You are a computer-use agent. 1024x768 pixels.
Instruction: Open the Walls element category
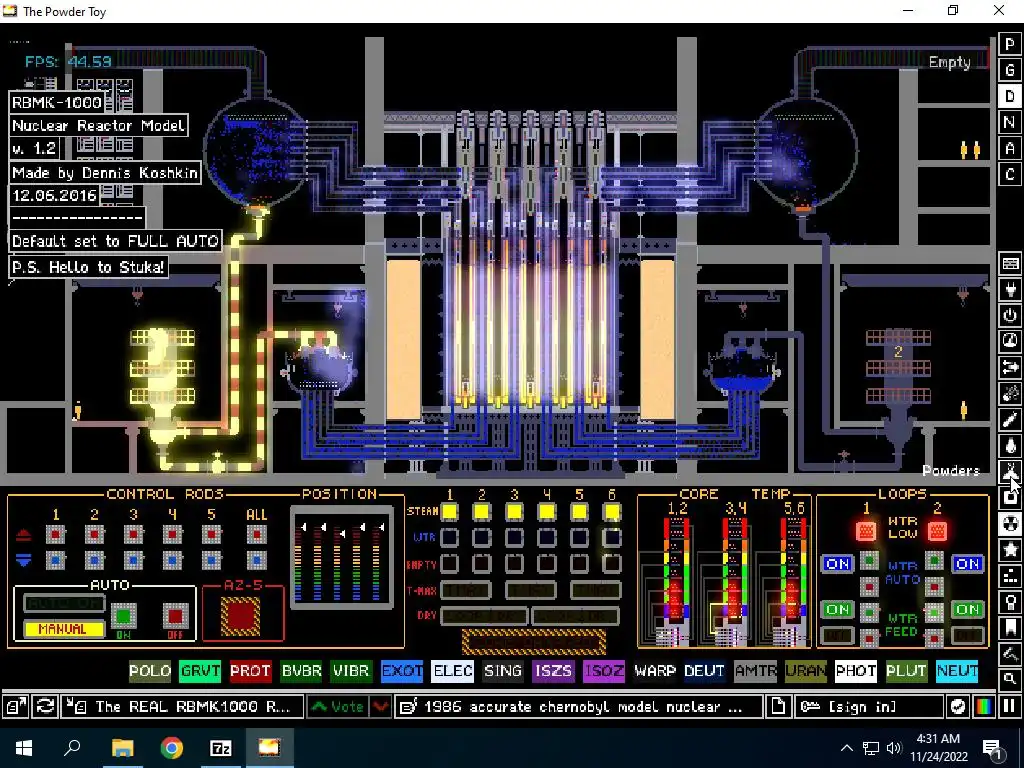click(1010, 263)
